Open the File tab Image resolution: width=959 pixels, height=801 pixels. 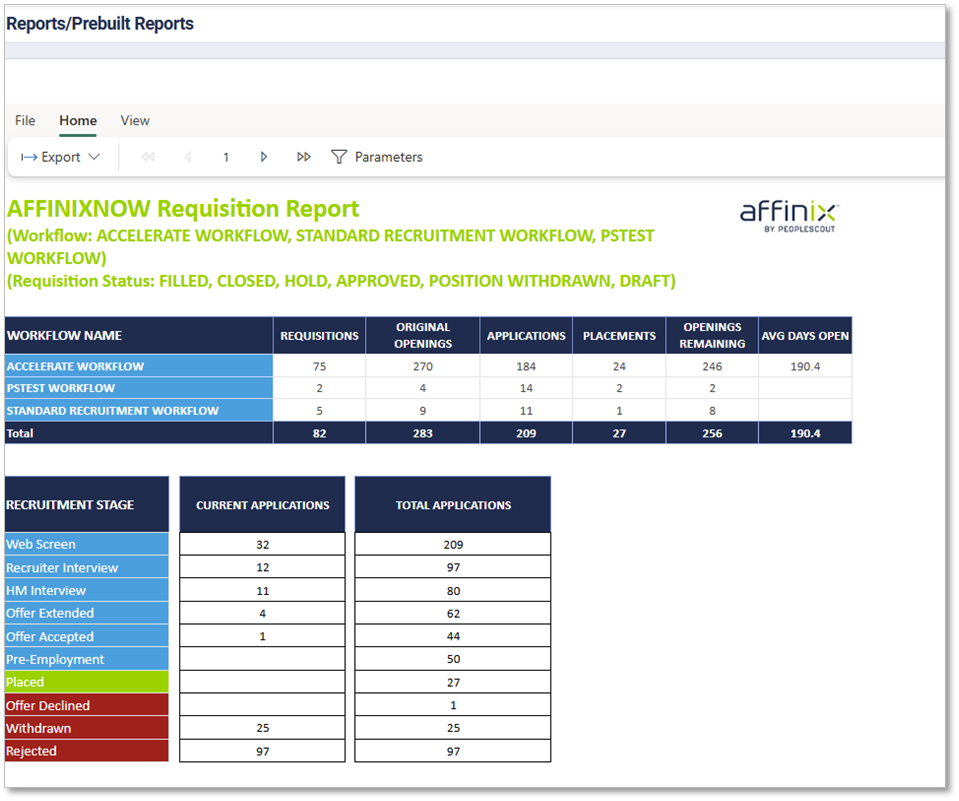pos(25,120)
